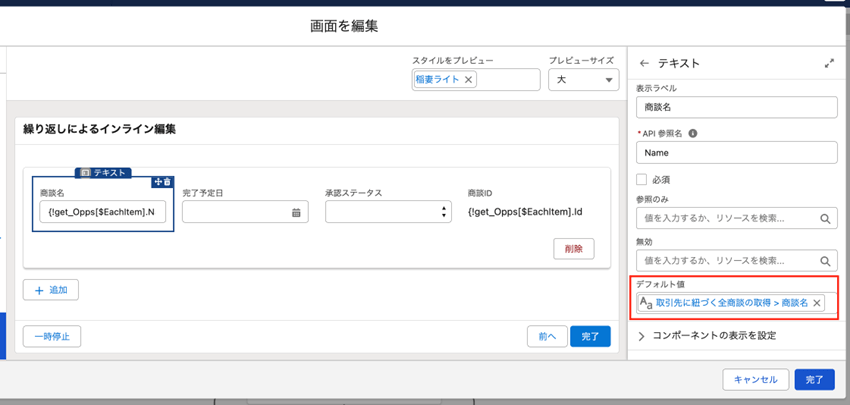The image size is (850, 405).
Task: Click the 一時停止 button
Action: (x=52, y=337)
